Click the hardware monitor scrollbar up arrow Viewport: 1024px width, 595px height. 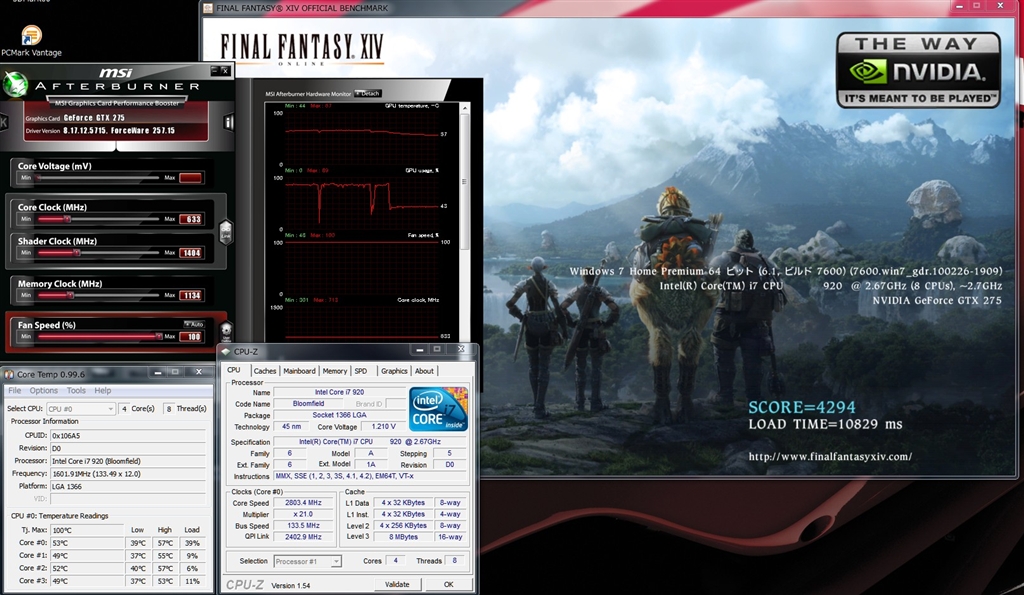465,108
